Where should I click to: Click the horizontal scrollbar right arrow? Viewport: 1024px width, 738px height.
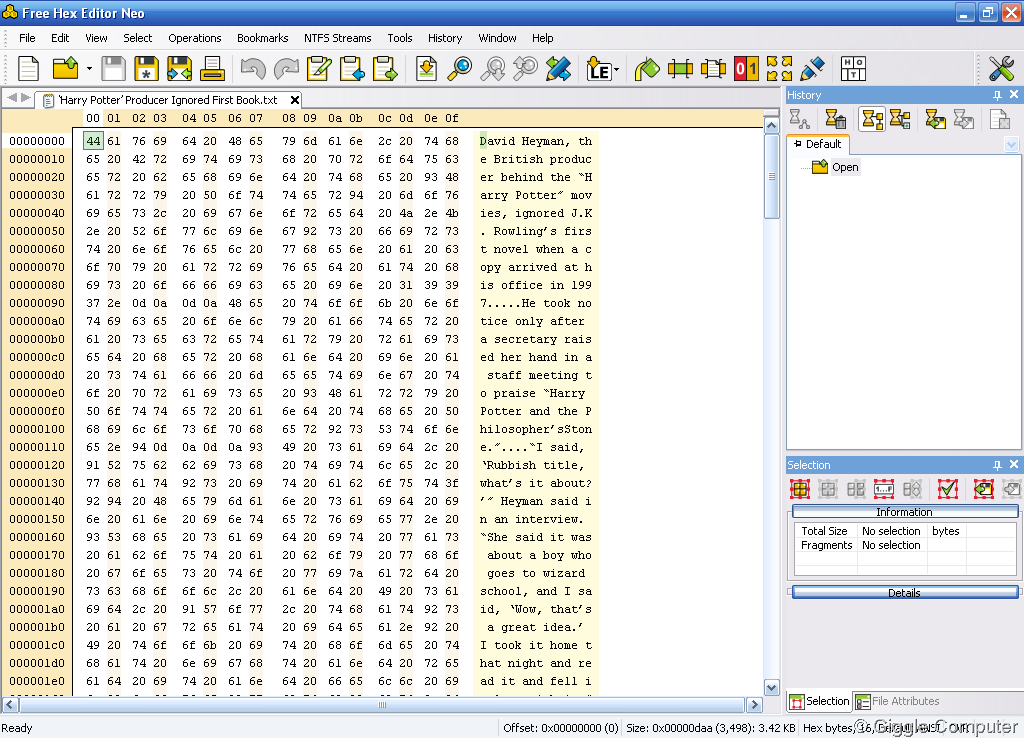pyautogui.click(x=754, y=705)
